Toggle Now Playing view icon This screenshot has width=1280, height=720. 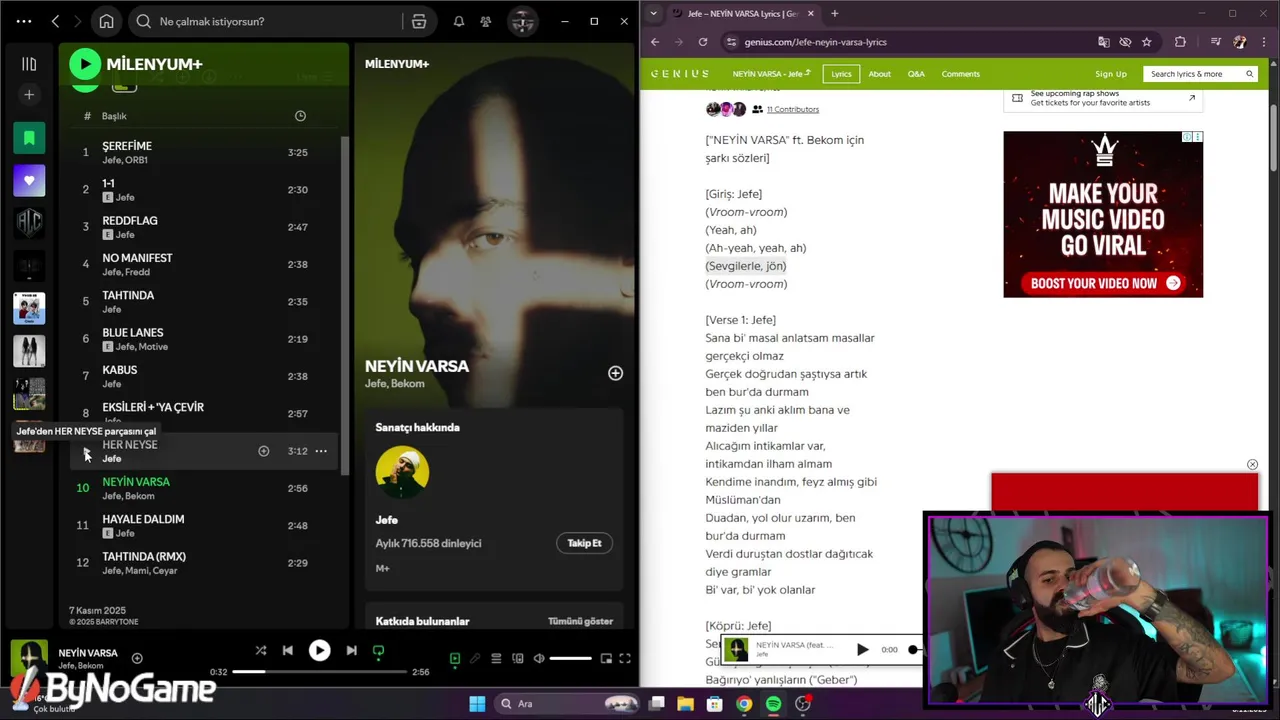[455, 658]
